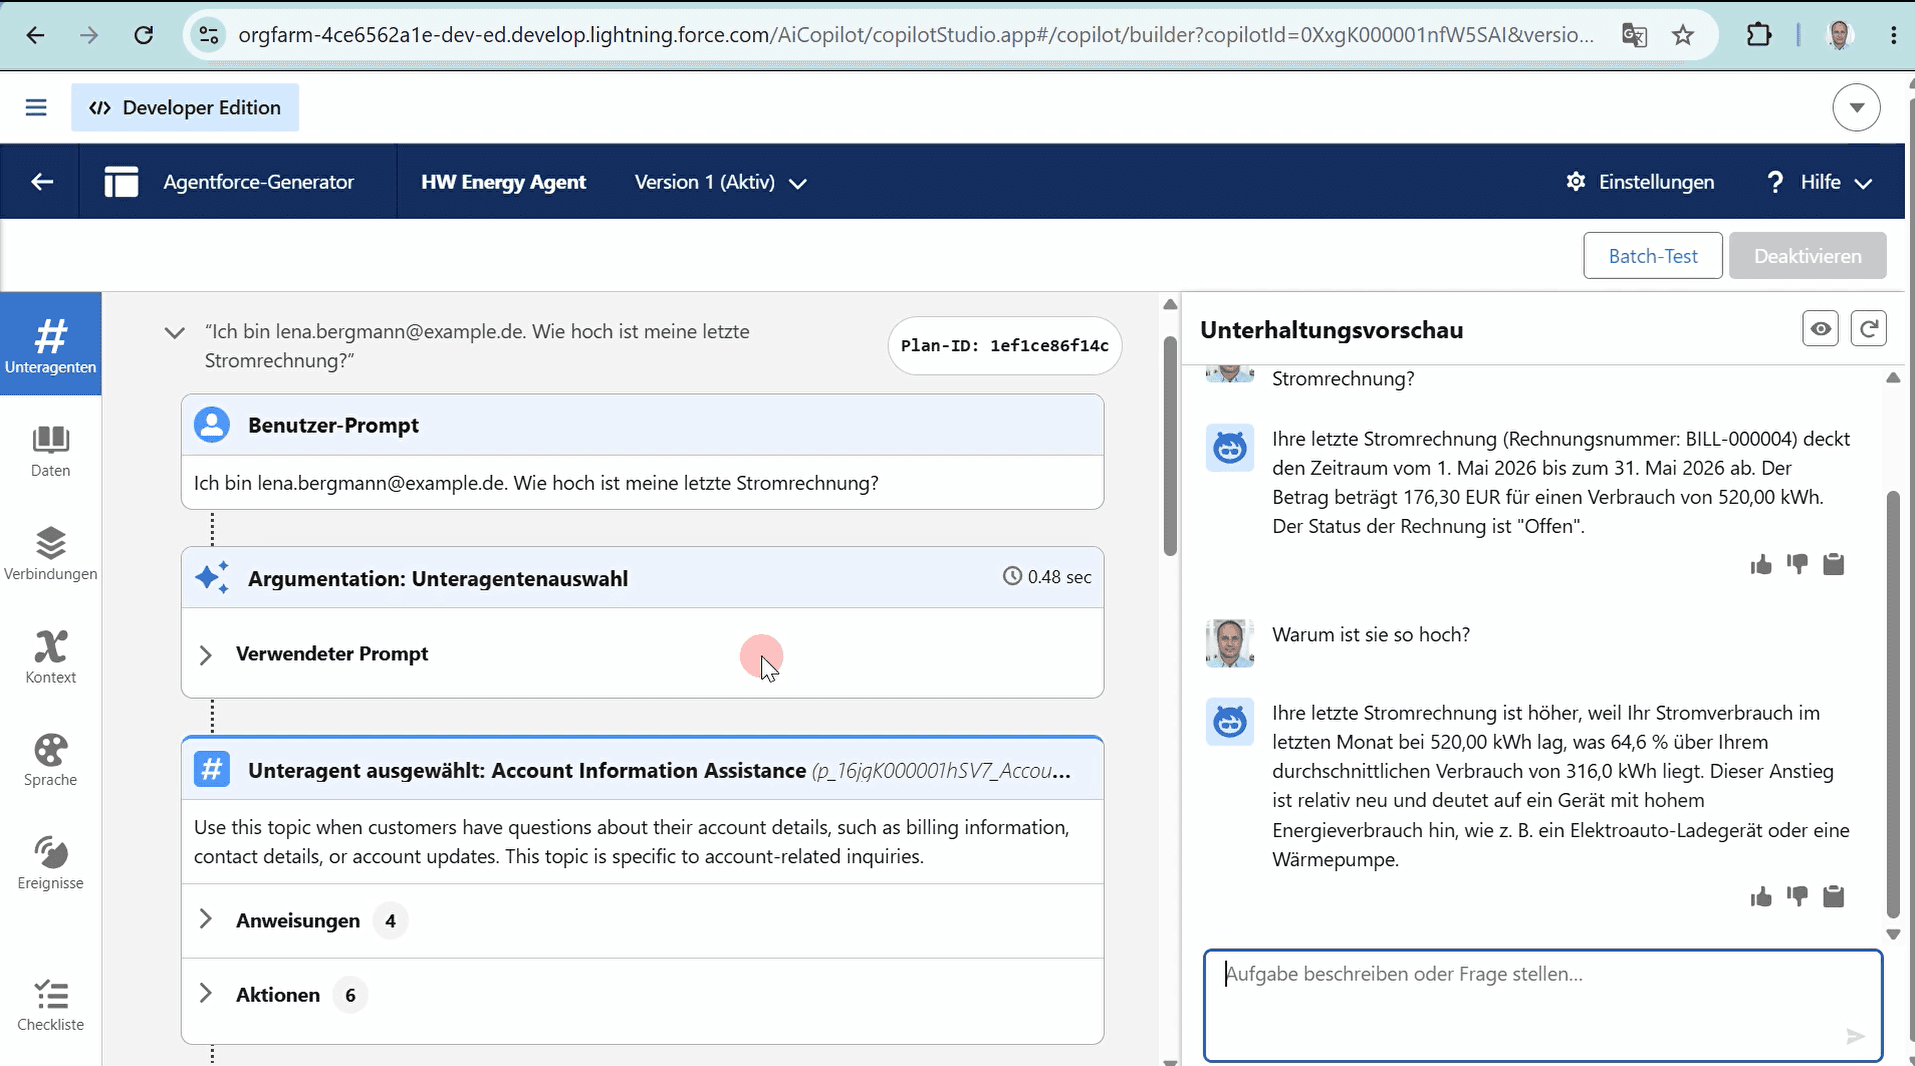Go back from the agent builder
Image resolution: width=1915 pixels, height=1066 pixels.
coord(41,182)
